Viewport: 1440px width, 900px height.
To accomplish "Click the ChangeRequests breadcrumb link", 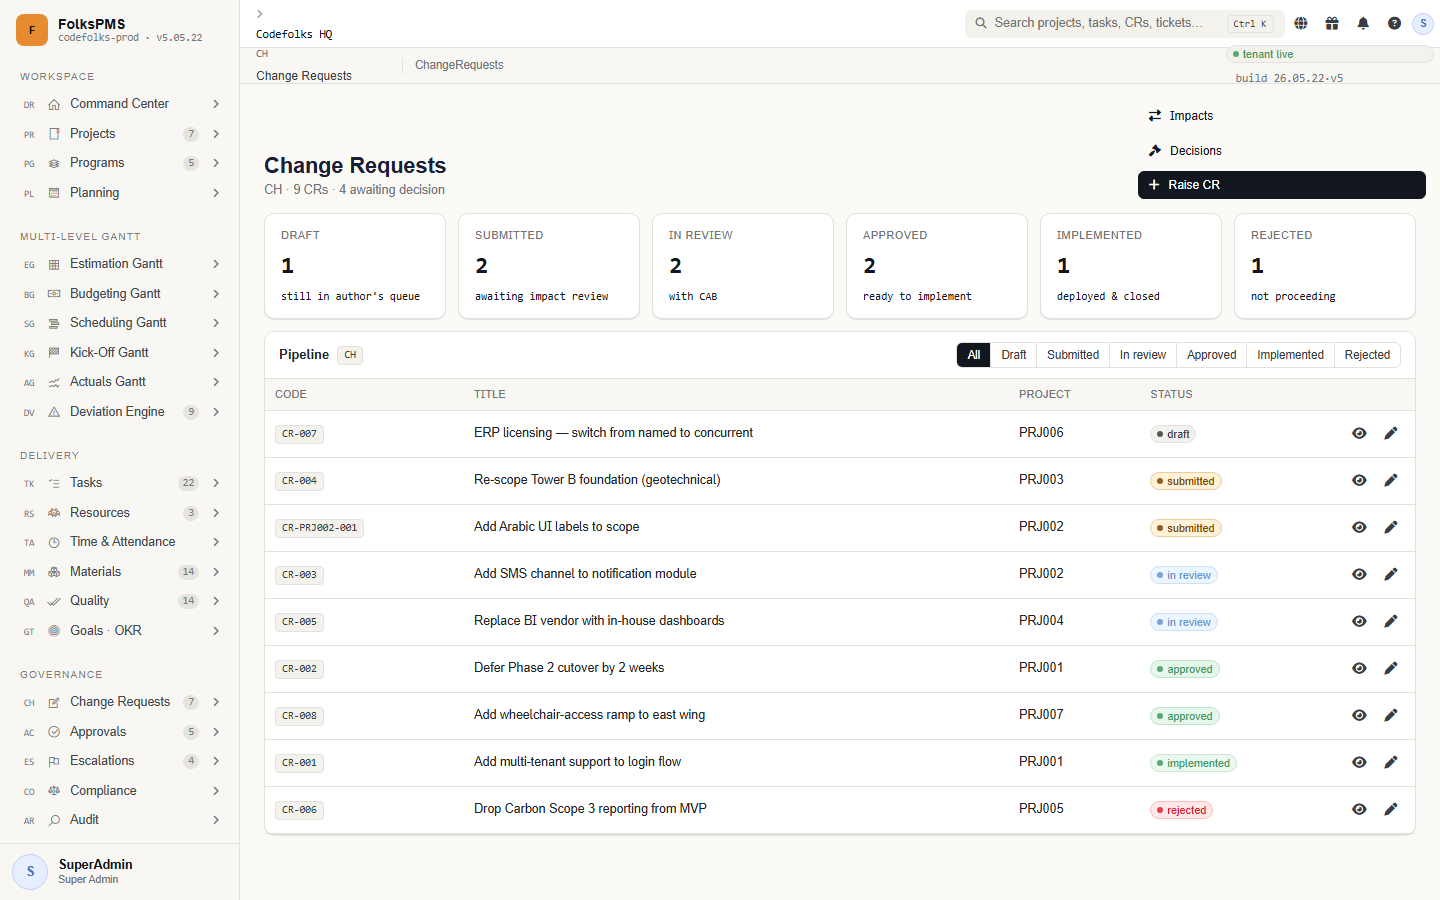I will (459, 65).
